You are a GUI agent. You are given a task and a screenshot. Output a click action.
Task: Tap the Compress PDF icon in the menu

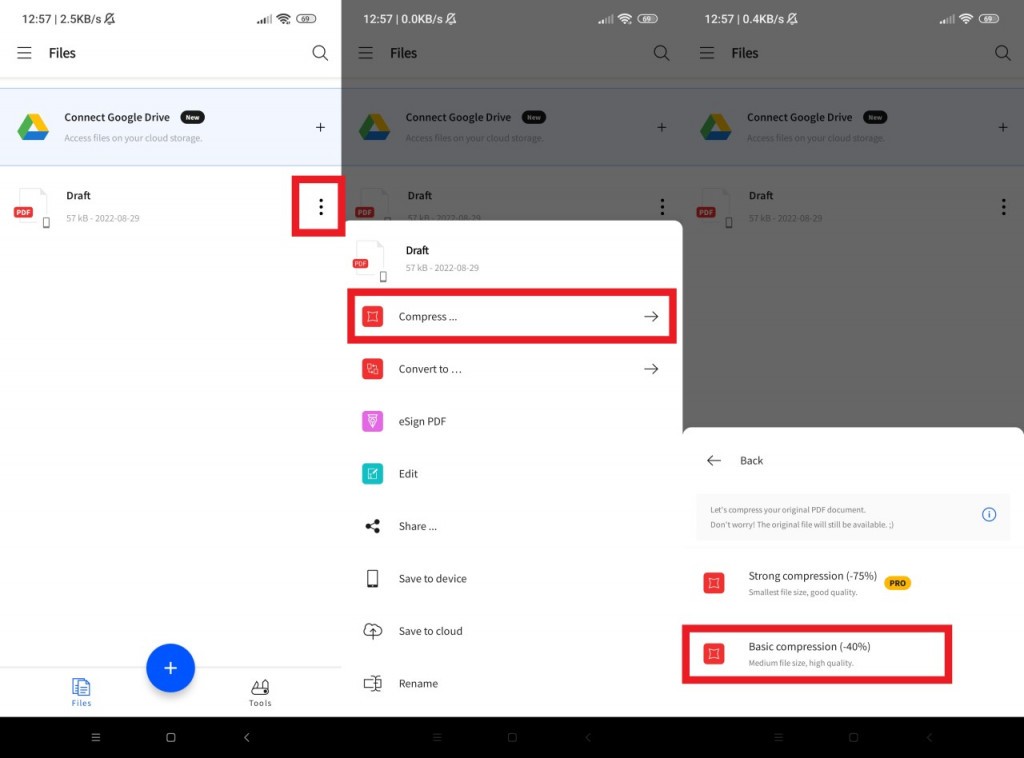(373, 315)
